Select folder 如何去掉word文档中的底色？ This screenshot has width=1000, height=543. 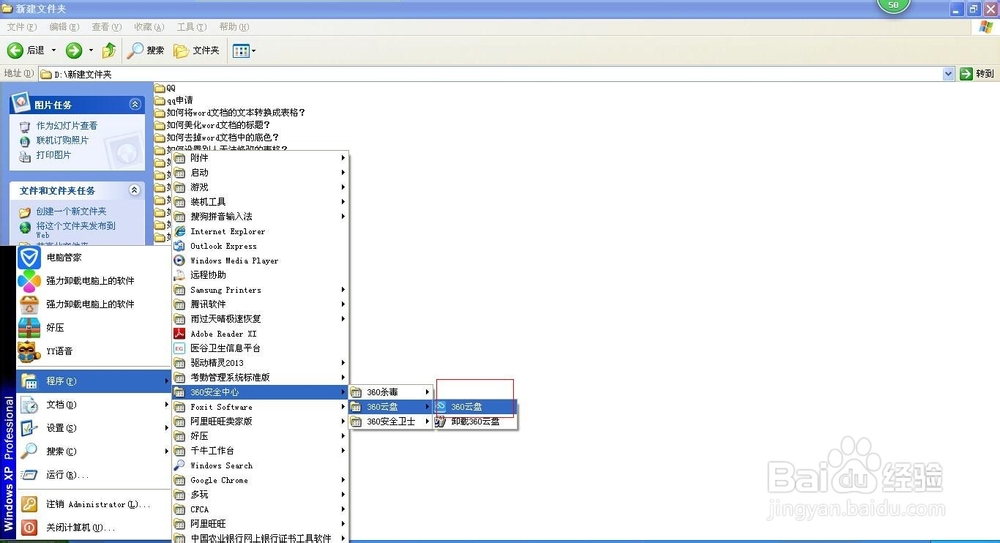pos(217,137)
